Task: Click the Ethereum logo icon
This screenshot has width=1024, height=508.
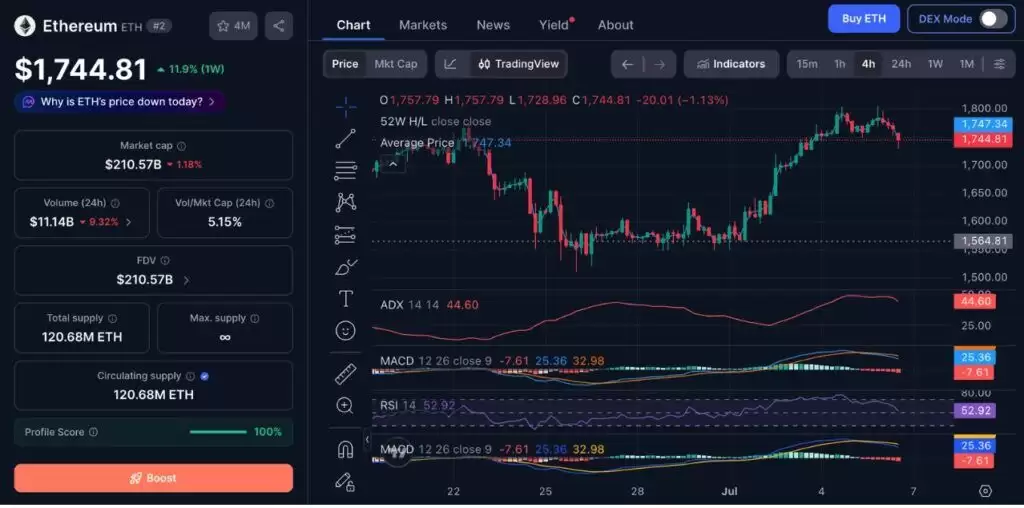Action: click(25, 25)
